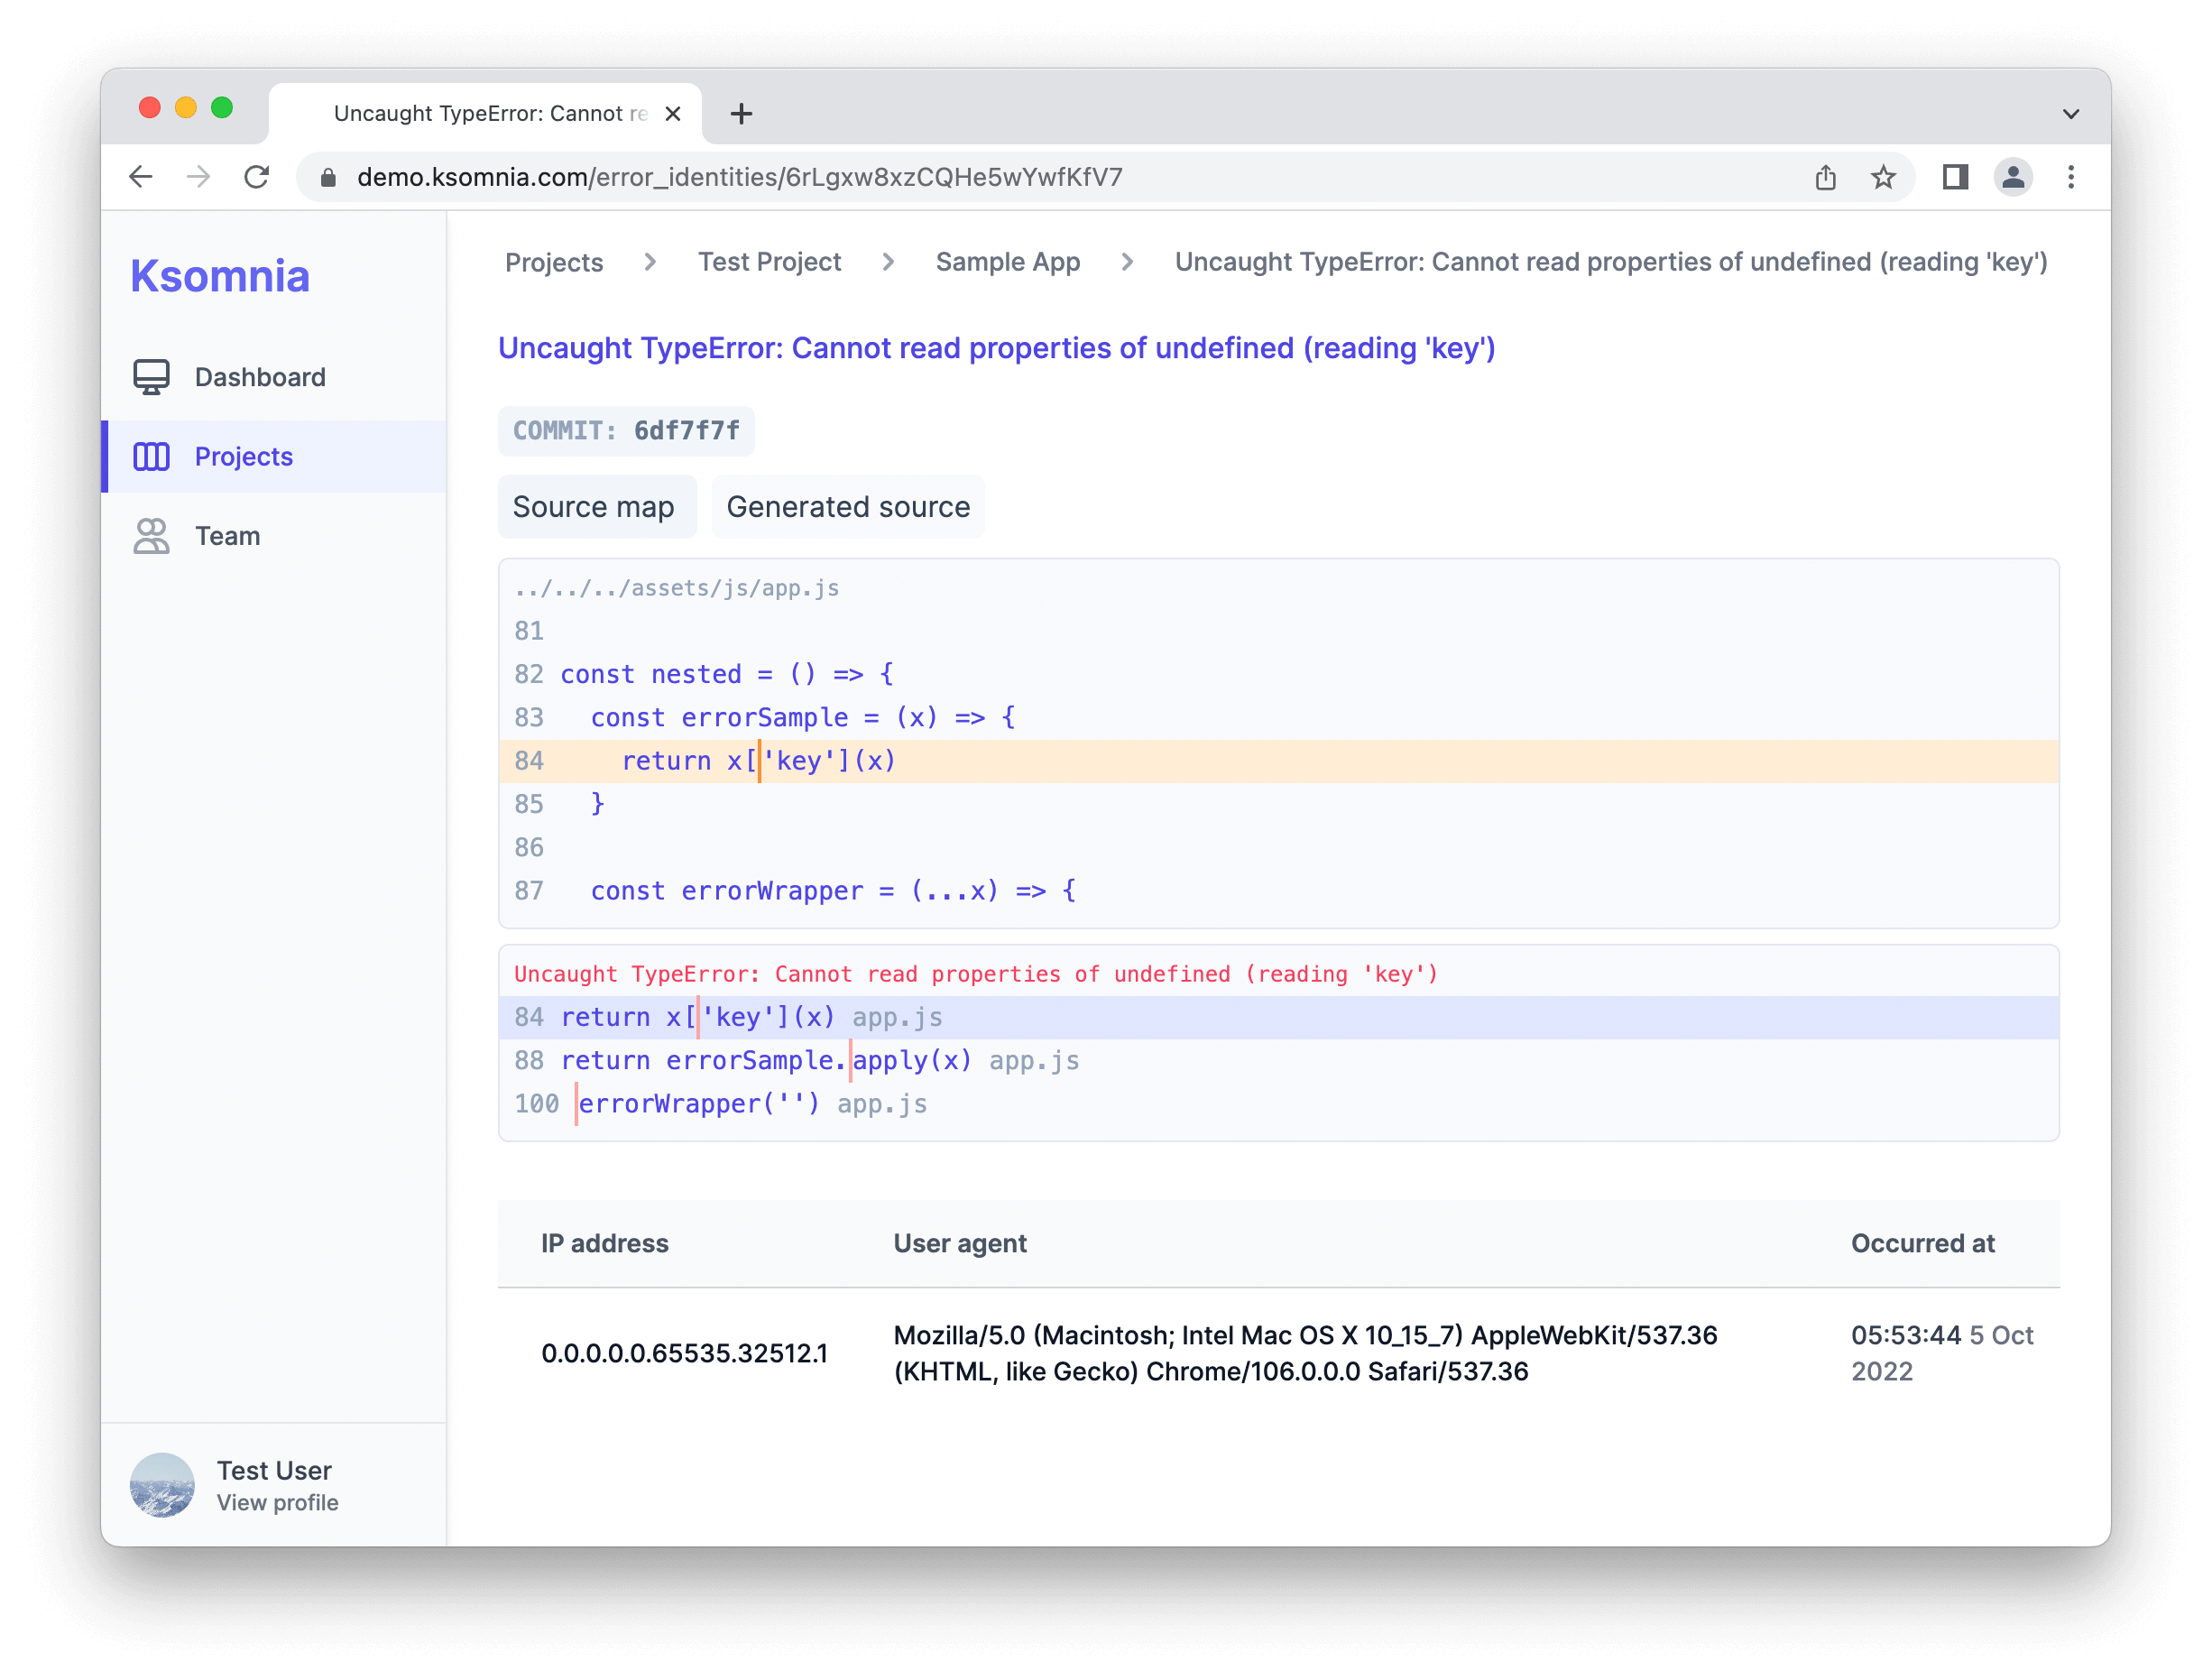Select the Projects icon in the sidebar

(151, 457)
